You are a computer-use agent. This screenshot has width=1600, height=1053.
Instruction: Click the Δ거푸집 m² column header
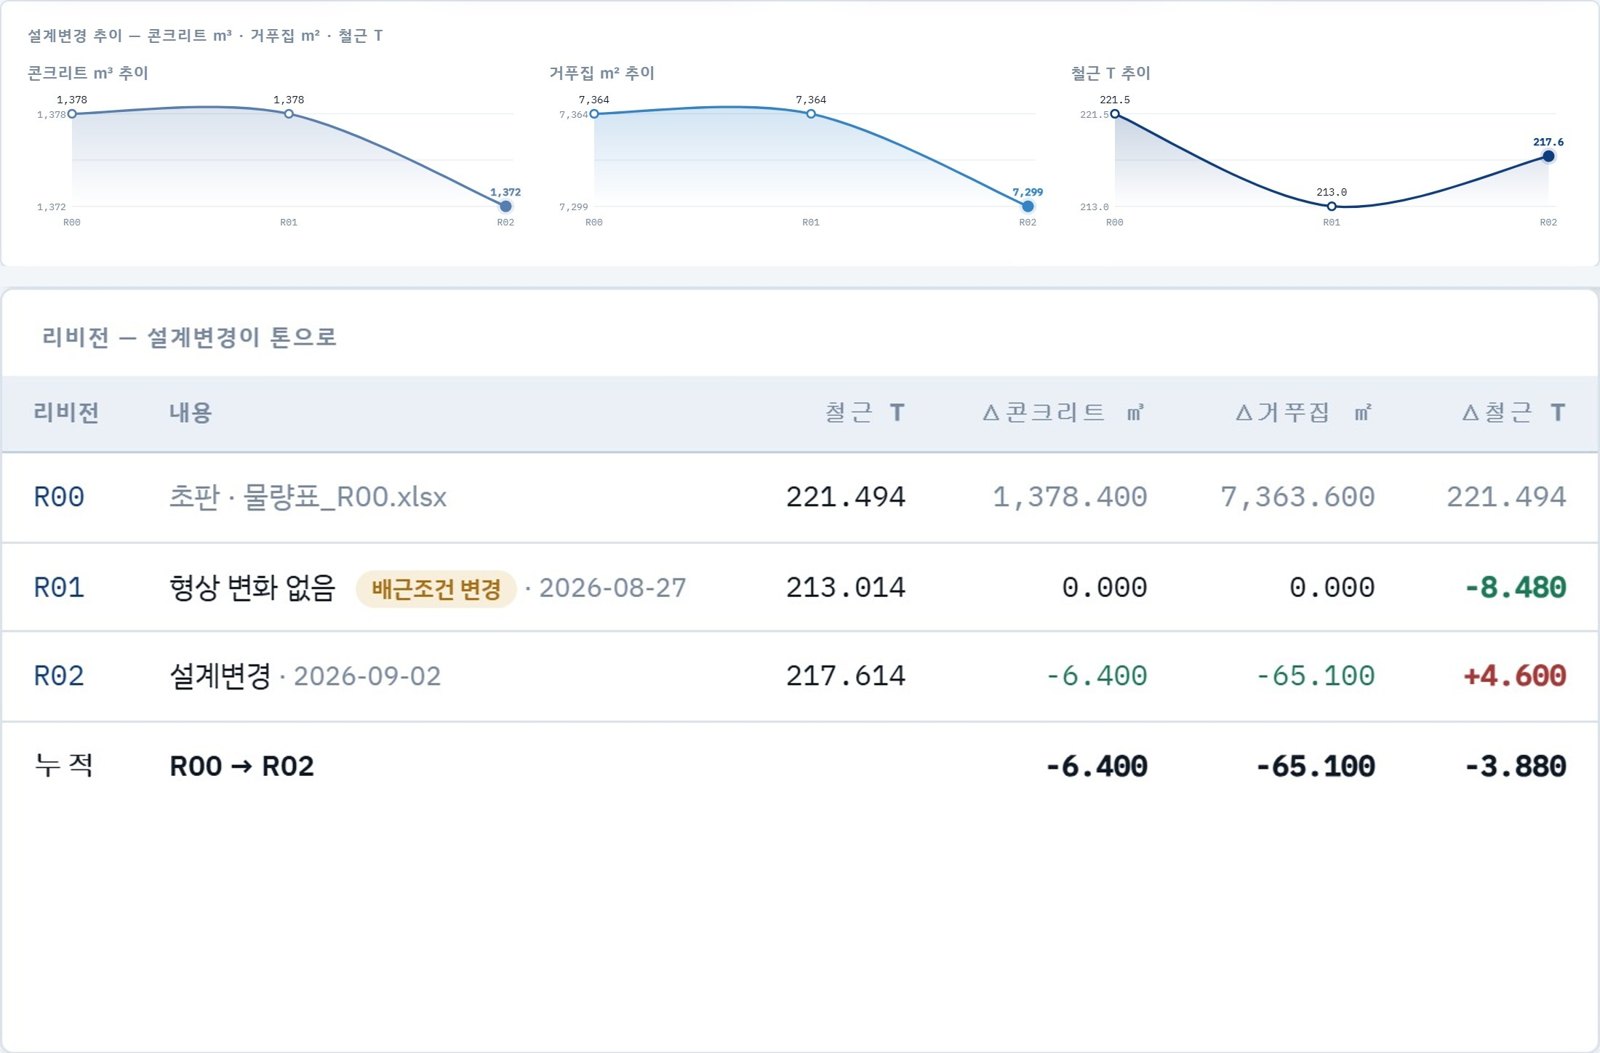tap(1304, 413)
